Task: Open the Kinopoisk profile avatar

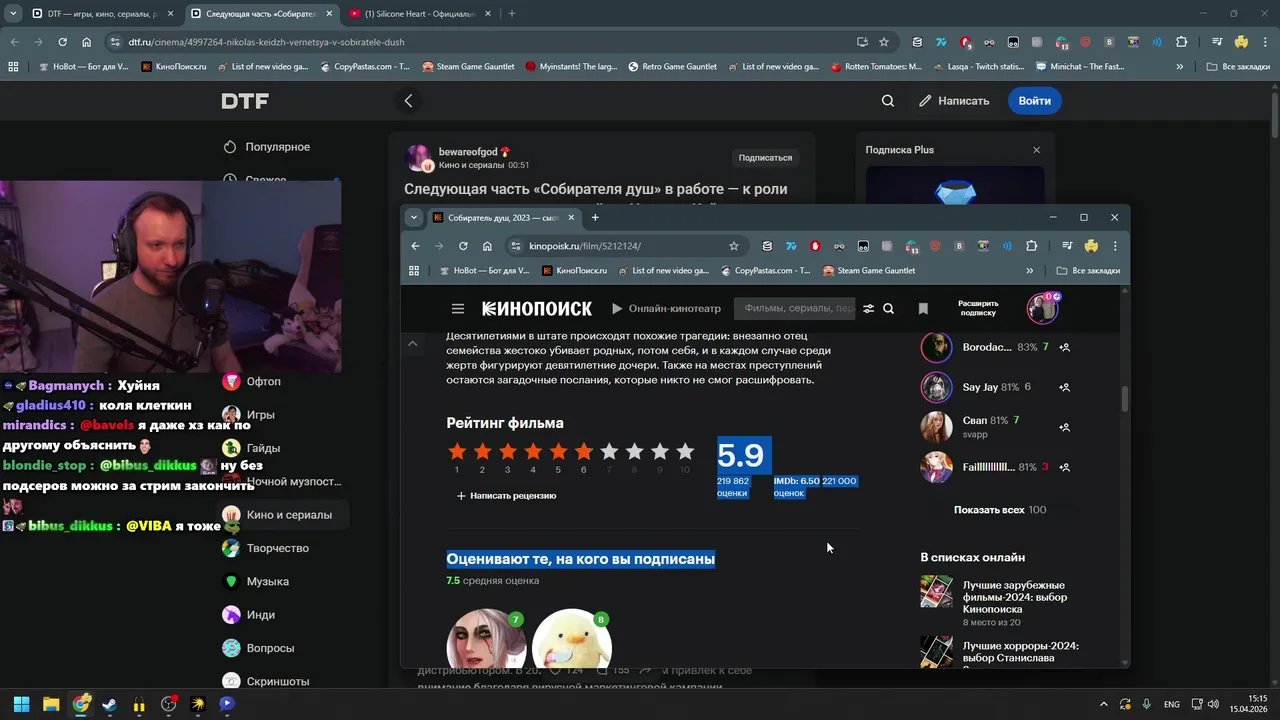Action: (1042, 308)
